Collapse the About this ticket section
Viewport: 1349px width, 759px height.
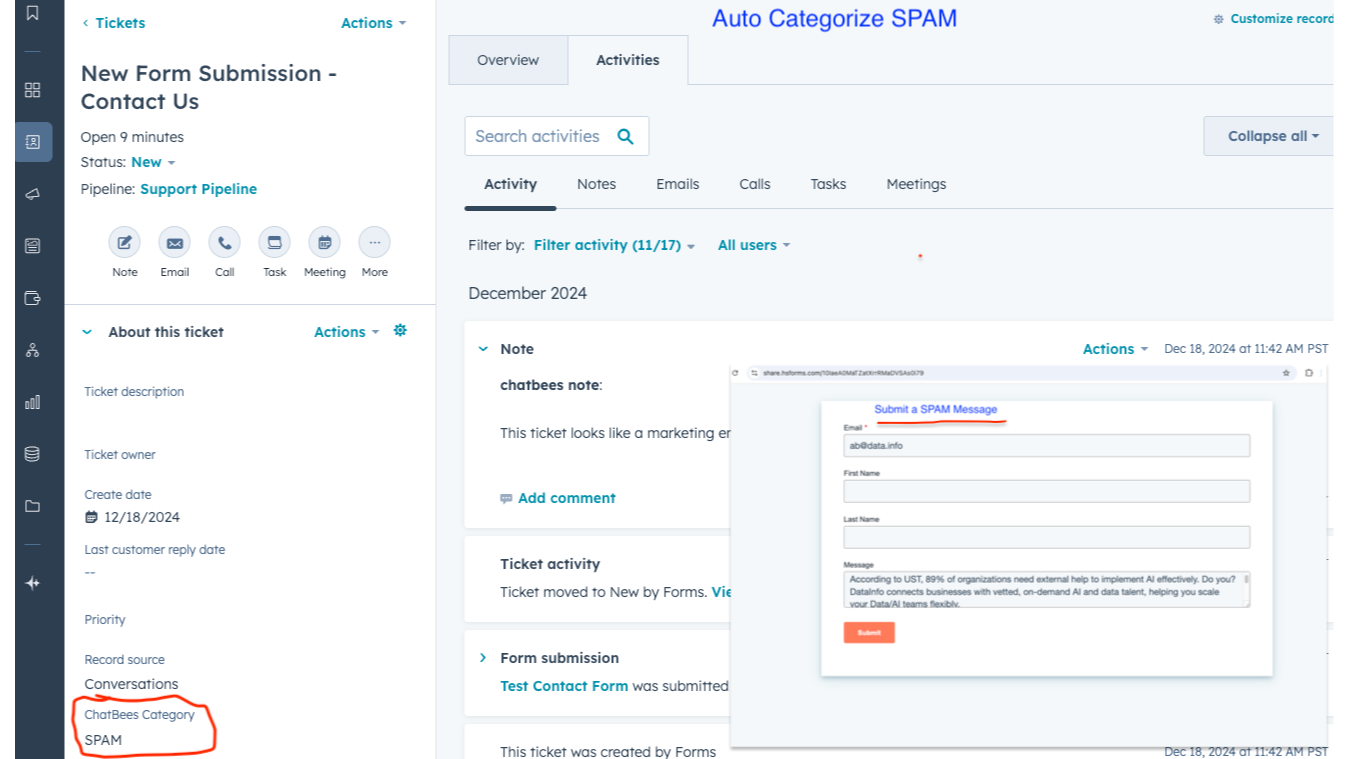tap(87, 332)
